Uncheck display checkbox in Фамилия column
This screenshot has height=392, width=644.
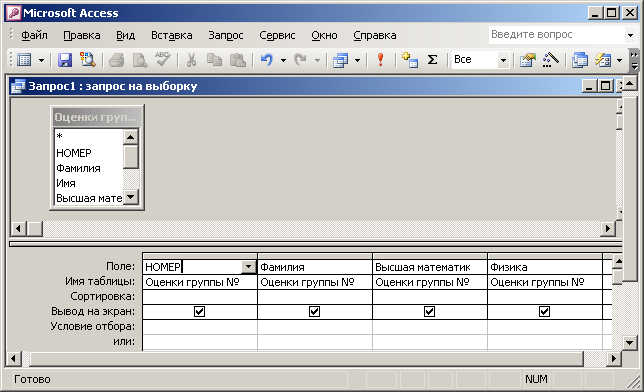(315, 311)
